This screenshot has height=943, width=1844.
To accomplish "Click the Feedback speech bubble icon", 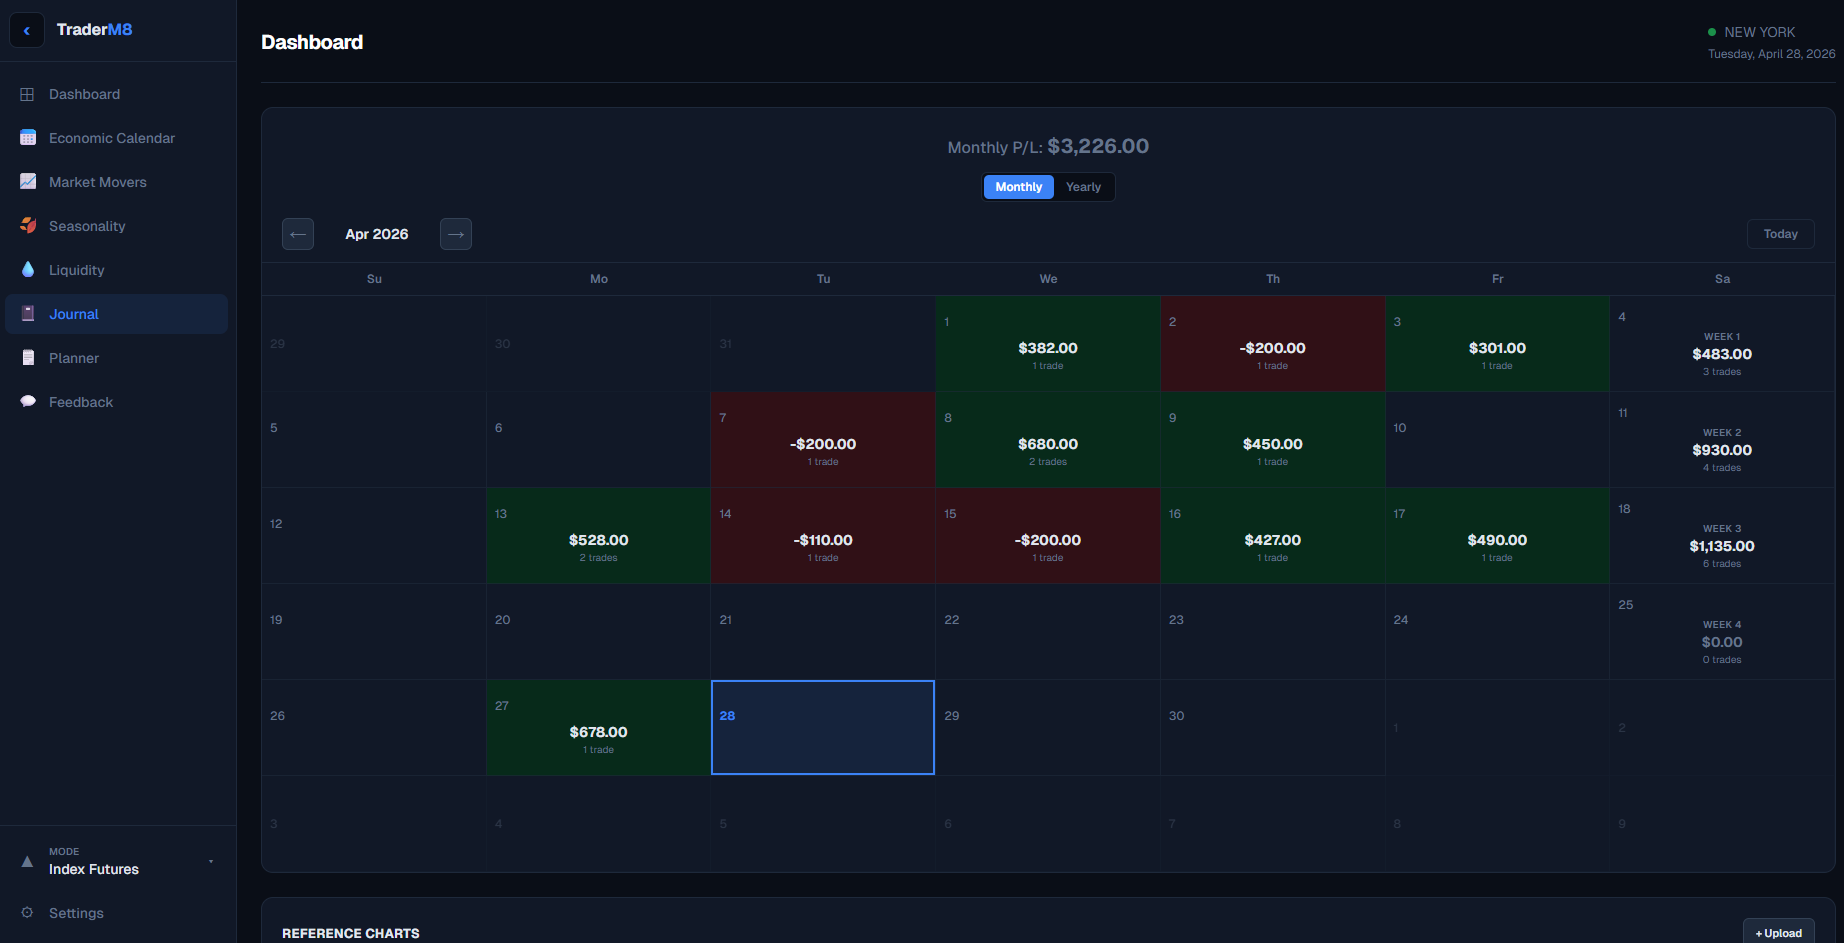I will tap(28, 402).
